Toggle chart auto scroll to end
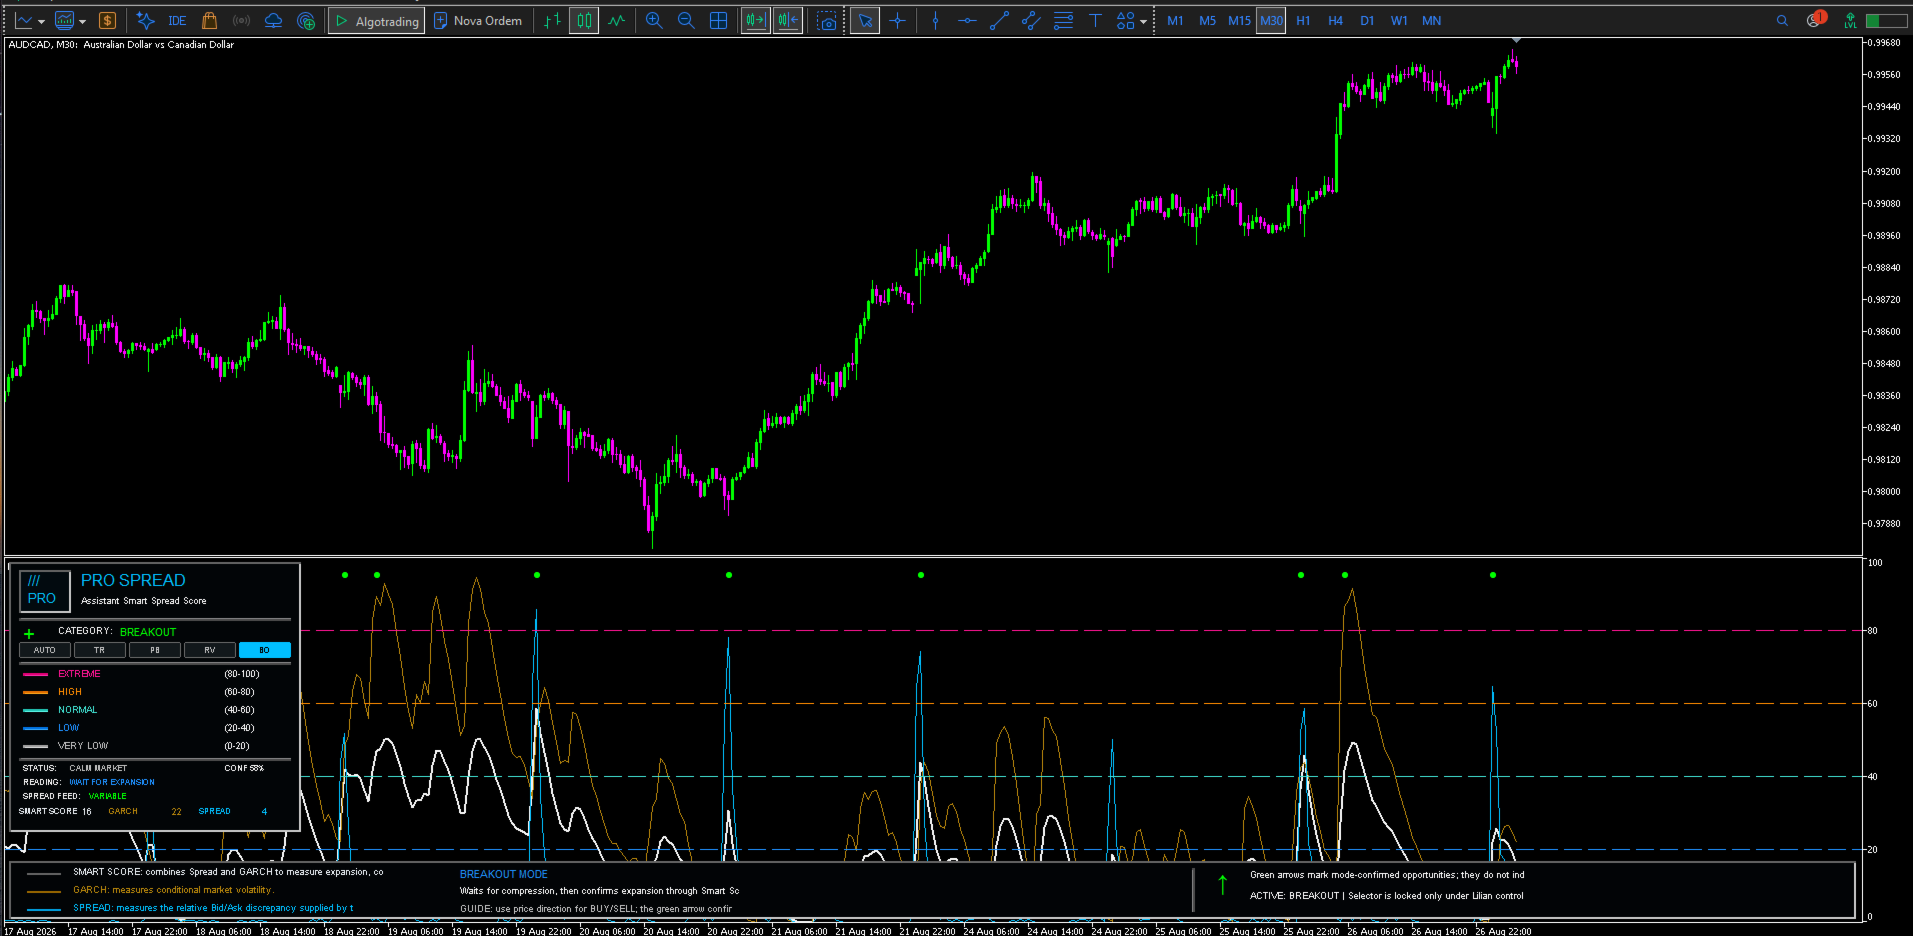This screenshot has height=936, width=1913. pos(756,21)
